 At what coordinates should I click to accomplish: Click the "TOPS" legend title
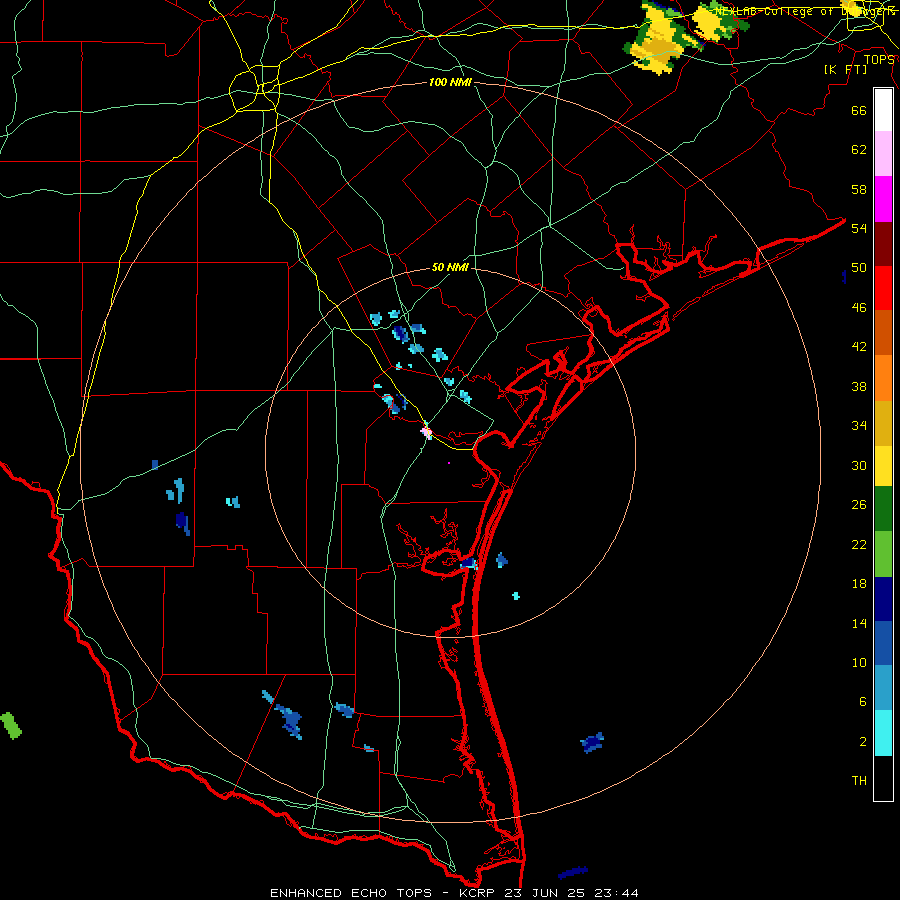click(879, 60)
